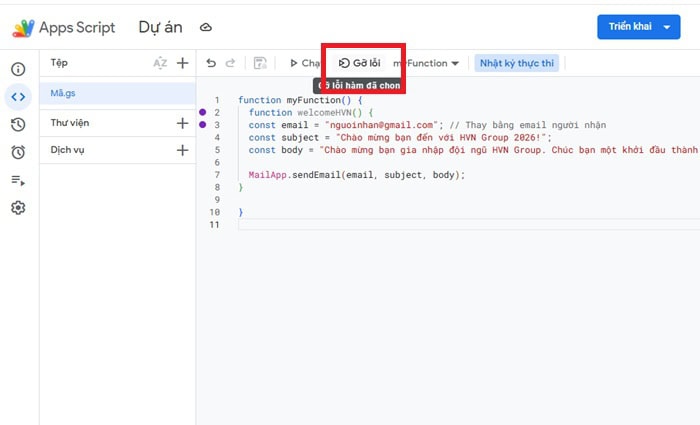The image size is (700, 425).
Task: Click the Dự án project title
Action: (160, 28)
